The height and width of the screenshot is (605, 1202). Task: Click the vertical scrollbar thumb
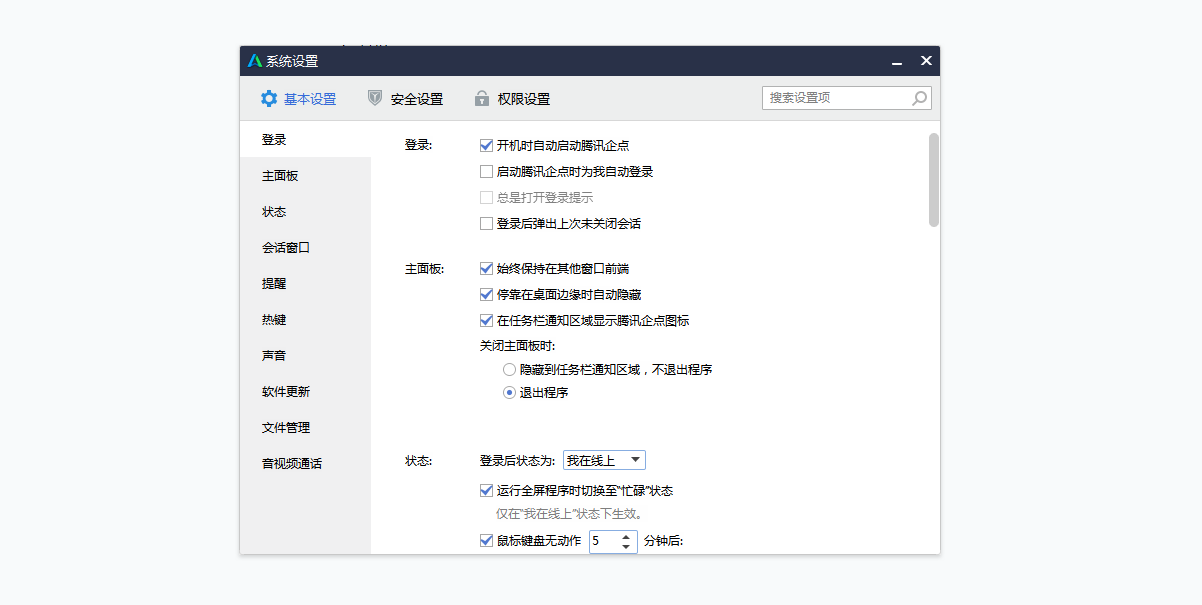934,180
